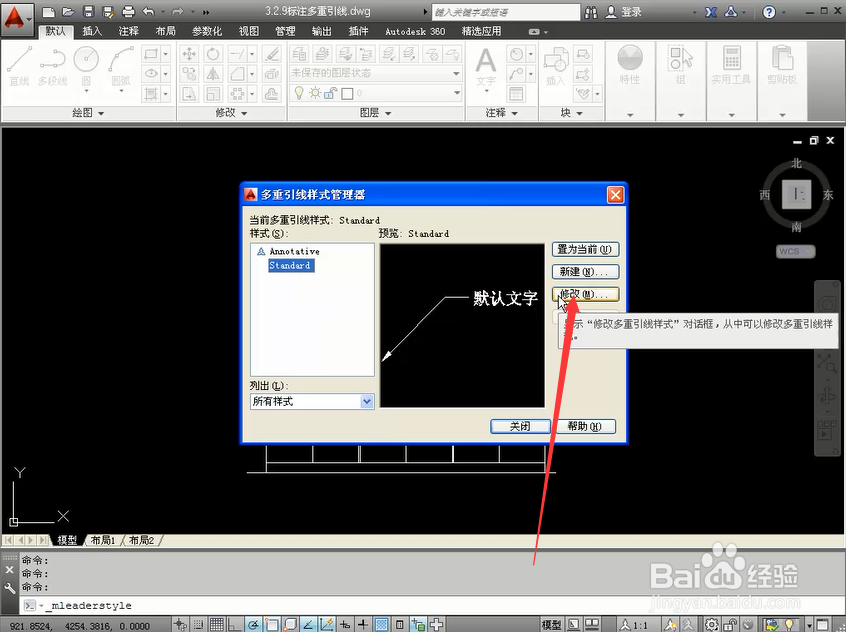Click the Group (组) icon
Screen dimensions: 846x632
(680, 65)
